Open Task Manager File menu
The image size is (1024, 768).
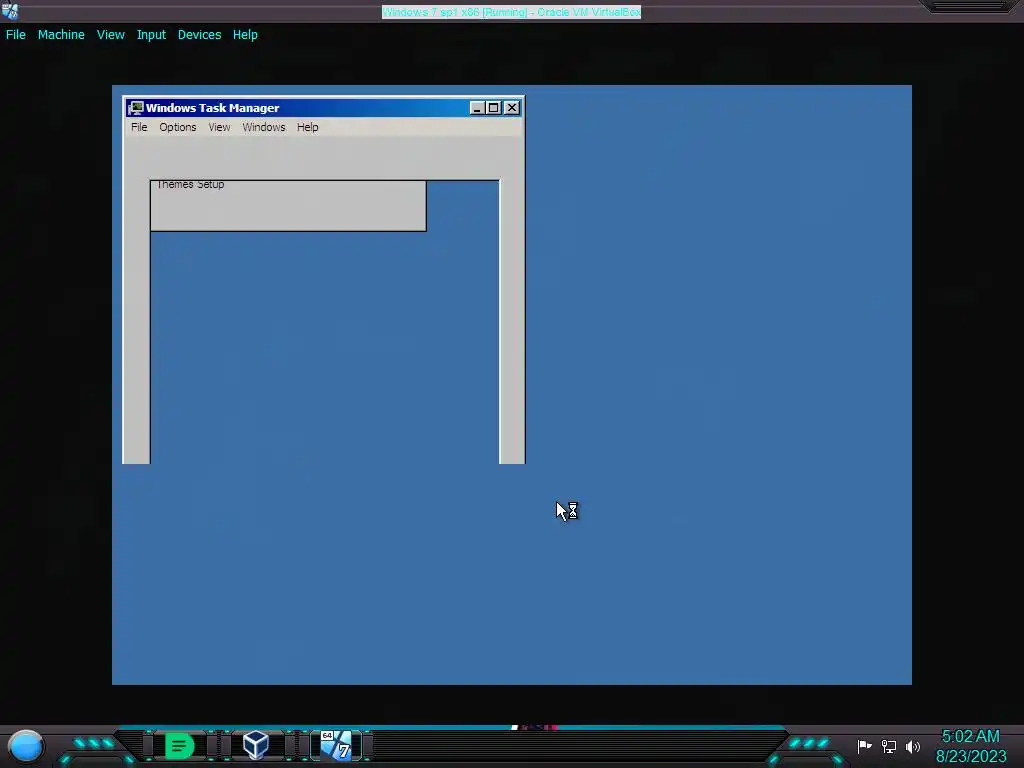tap(139, 127)
